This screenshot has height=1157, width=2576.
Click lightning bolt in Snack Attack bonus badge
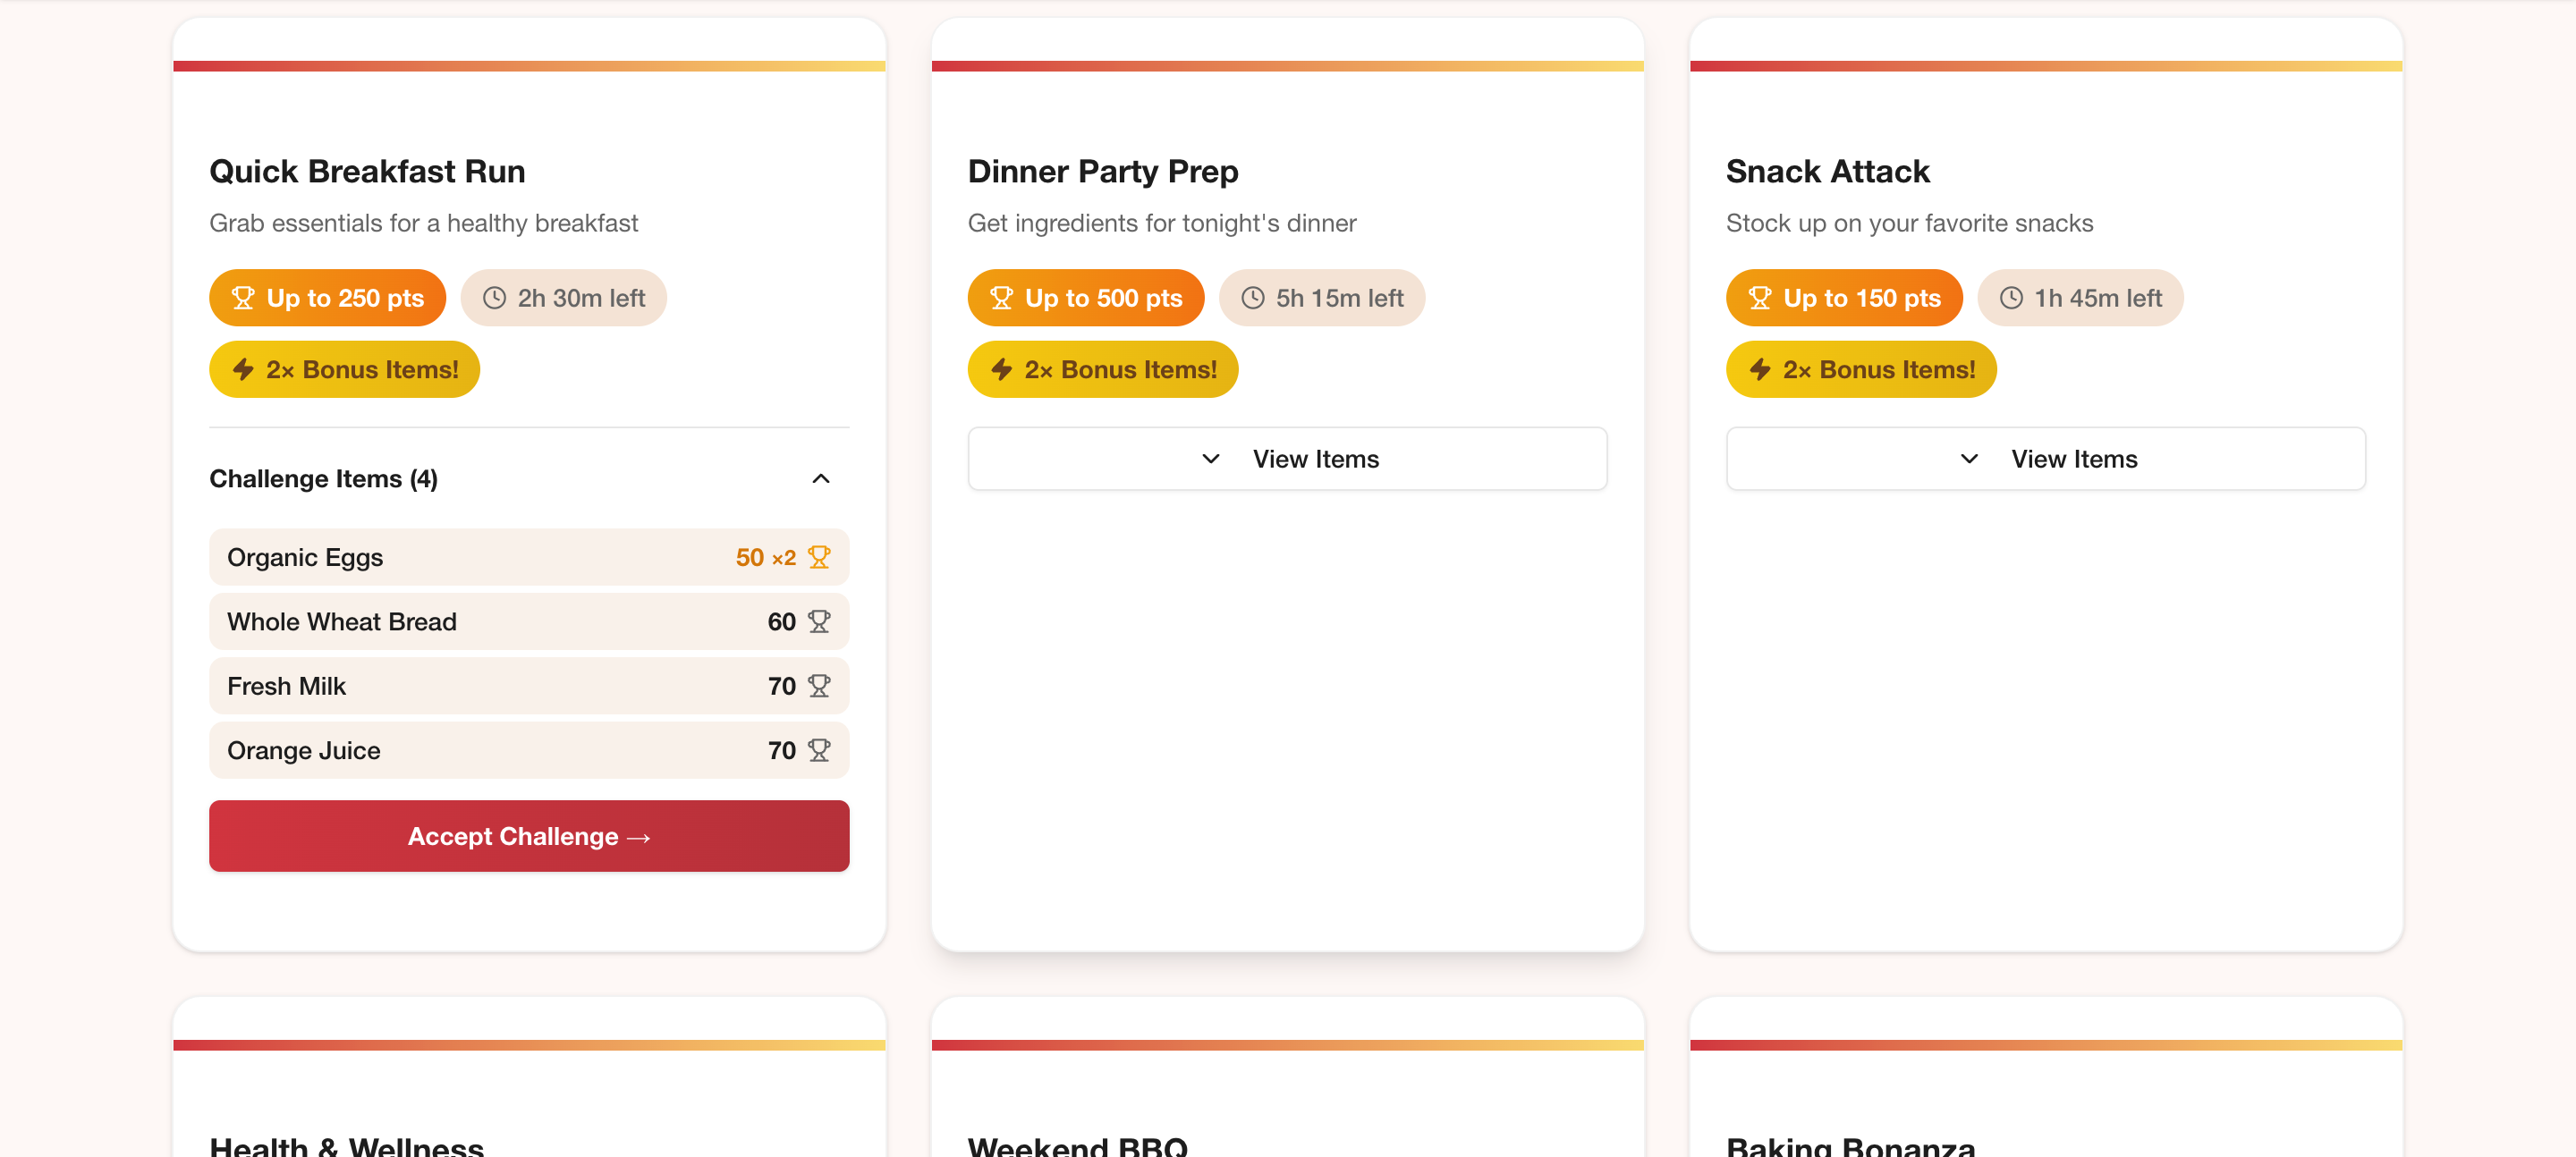pos(1760,369)
